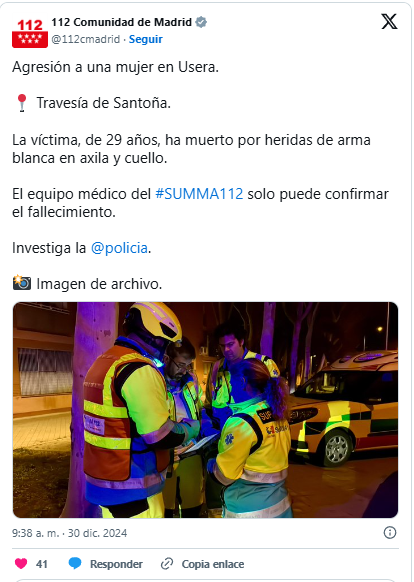Click the tweet text about Usera
Image resolution: width=414 pixels, height=582 pixels.
click(x=115, y=67)
